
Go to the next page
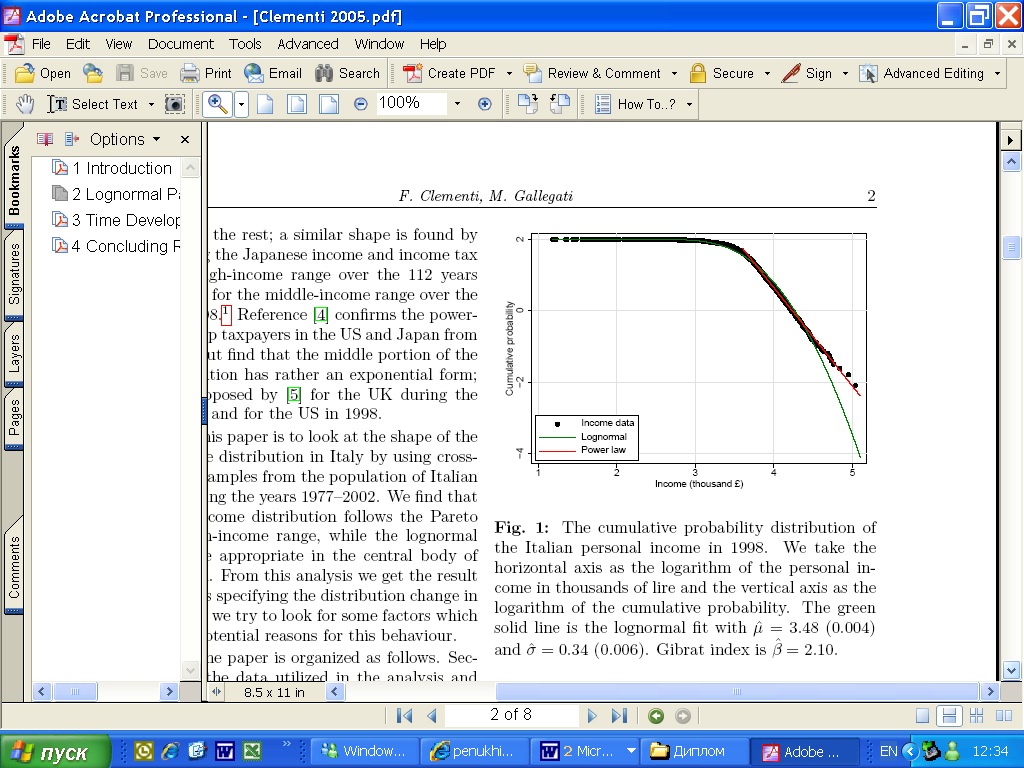click(x=592, y=716)
